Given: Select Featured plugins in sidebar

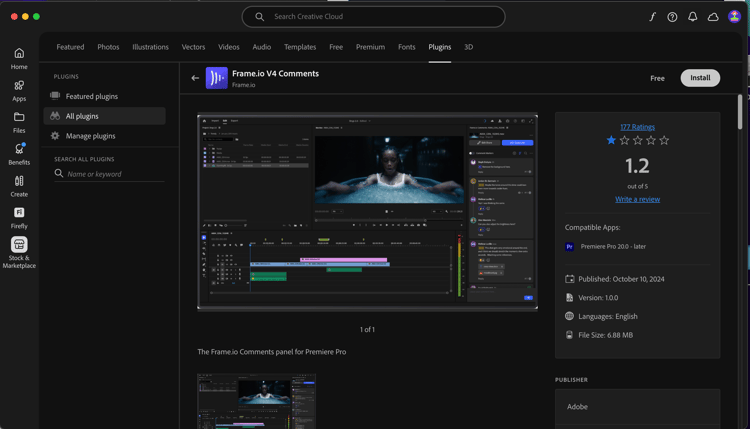Looking at the screenshot, I should [x=91, y=96].
